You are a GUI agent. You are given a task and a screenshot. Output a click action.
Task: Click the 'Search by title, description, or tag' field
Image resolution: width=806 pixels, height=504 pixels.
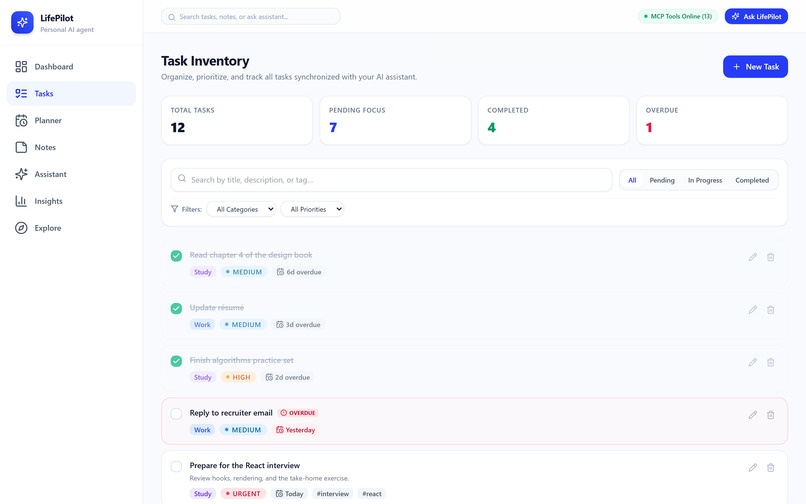(391, 179)
